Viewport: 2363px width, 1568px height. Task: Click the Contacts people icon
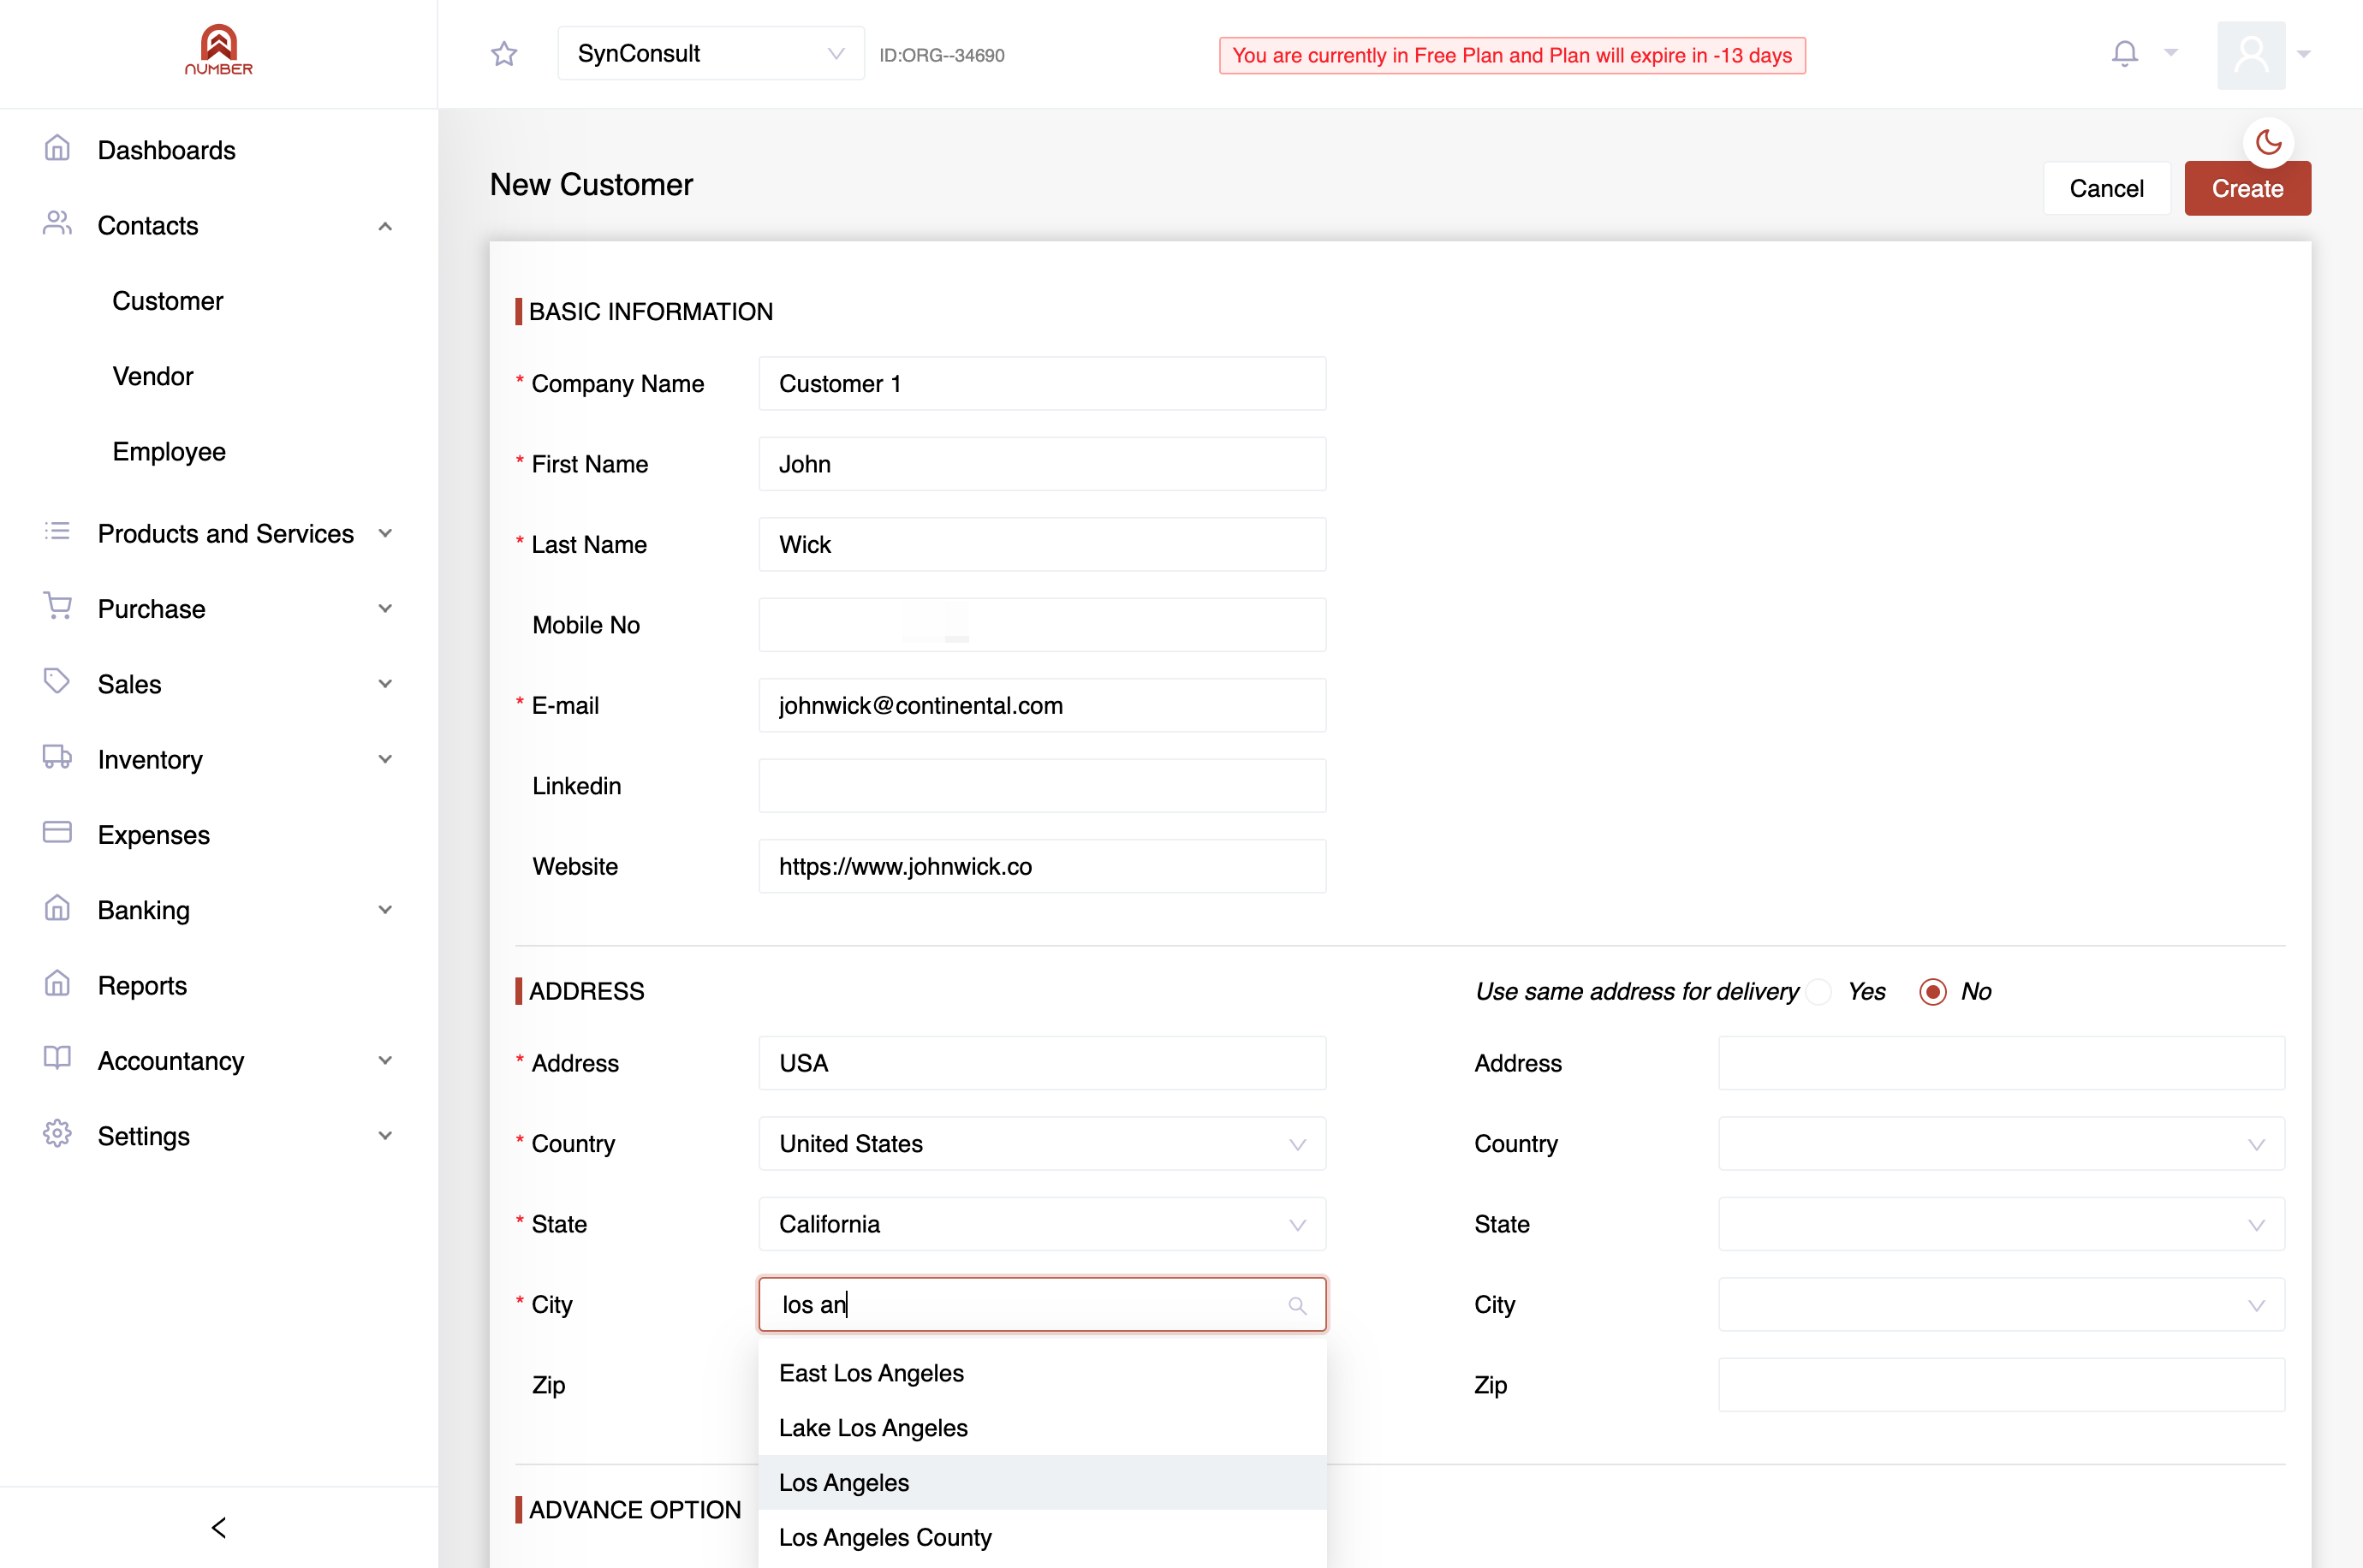tap(57, 224)
